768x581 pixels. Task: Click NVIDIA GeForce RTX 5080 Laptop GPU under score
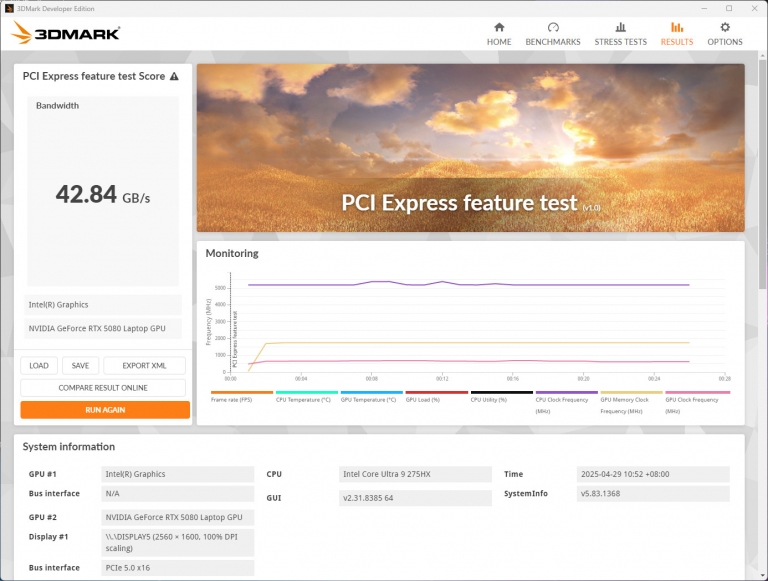(103, 329)
